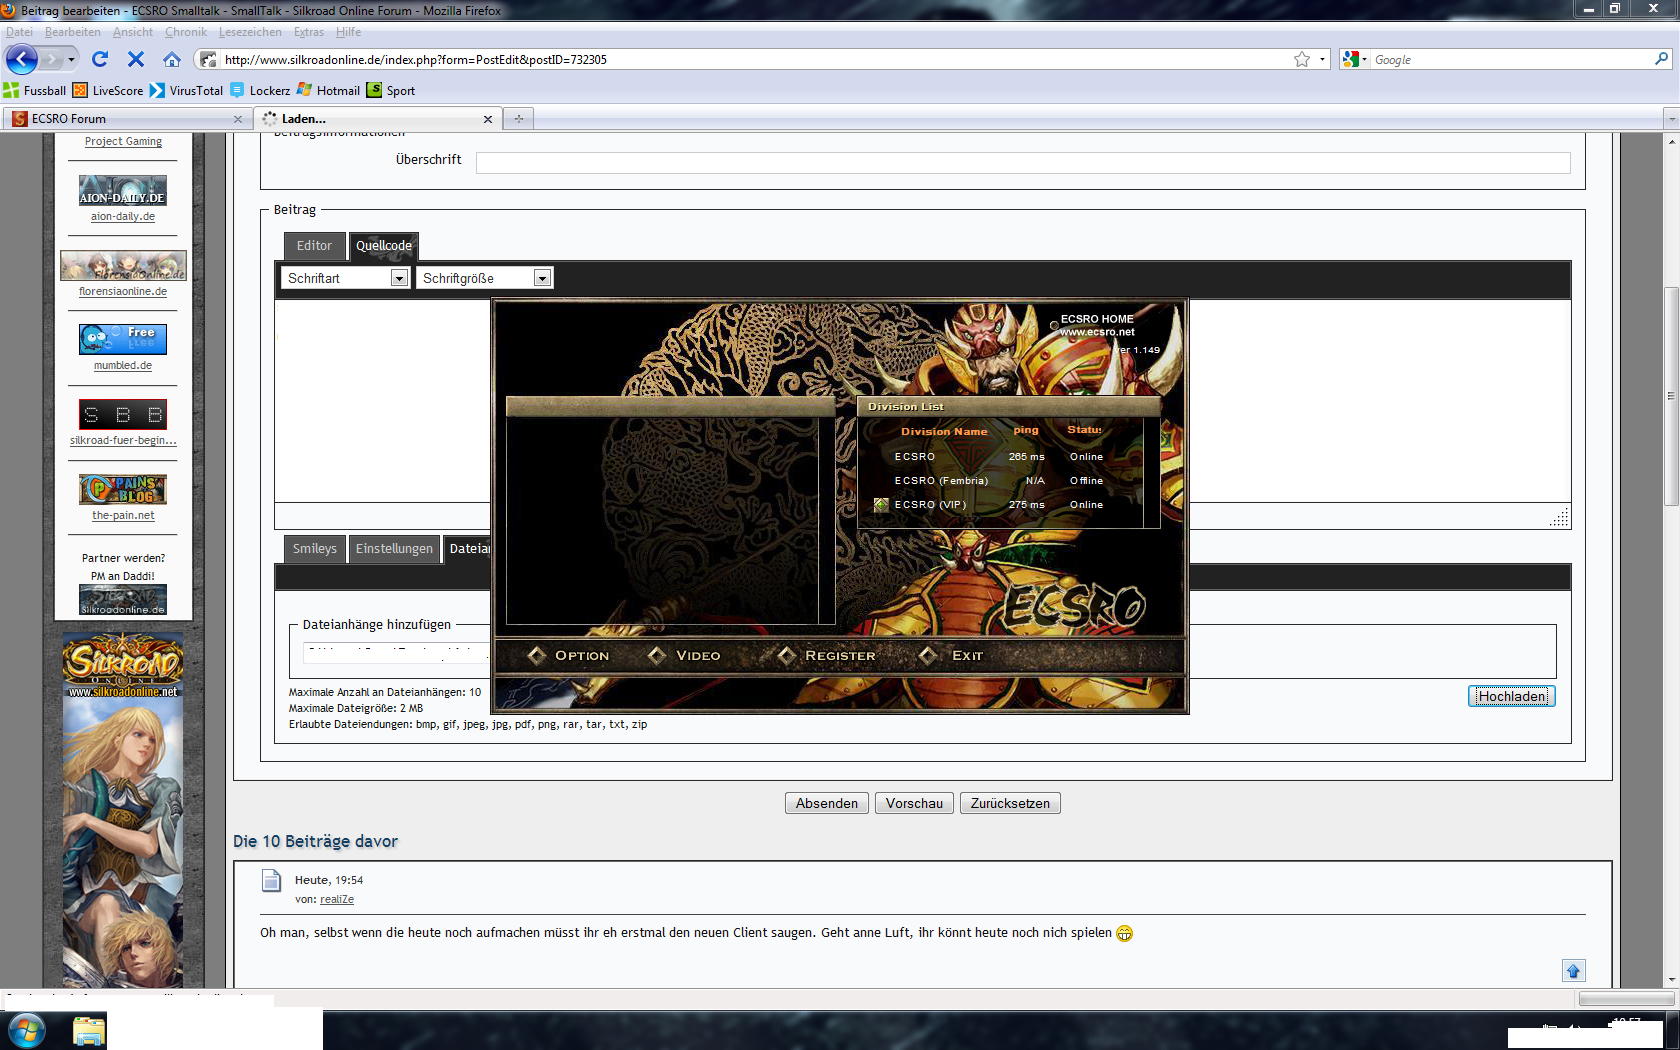1680x1050 pixels.
Task: Click the Vorschau preview button
Action: [914, 804]
